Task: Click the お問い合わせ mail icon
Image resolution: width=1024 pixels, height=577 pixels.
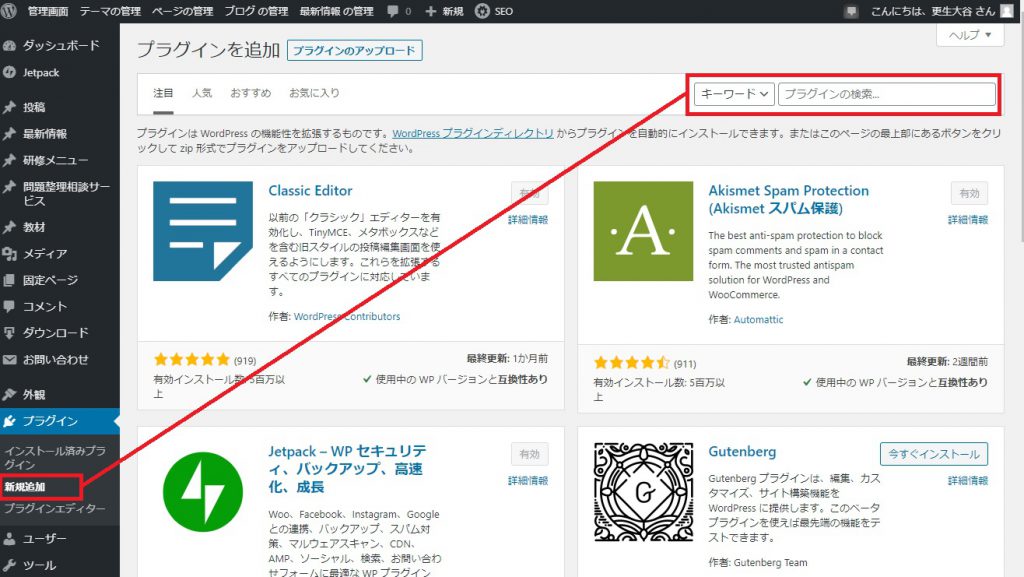Action: pyautogui.click(x=9, y=360)
